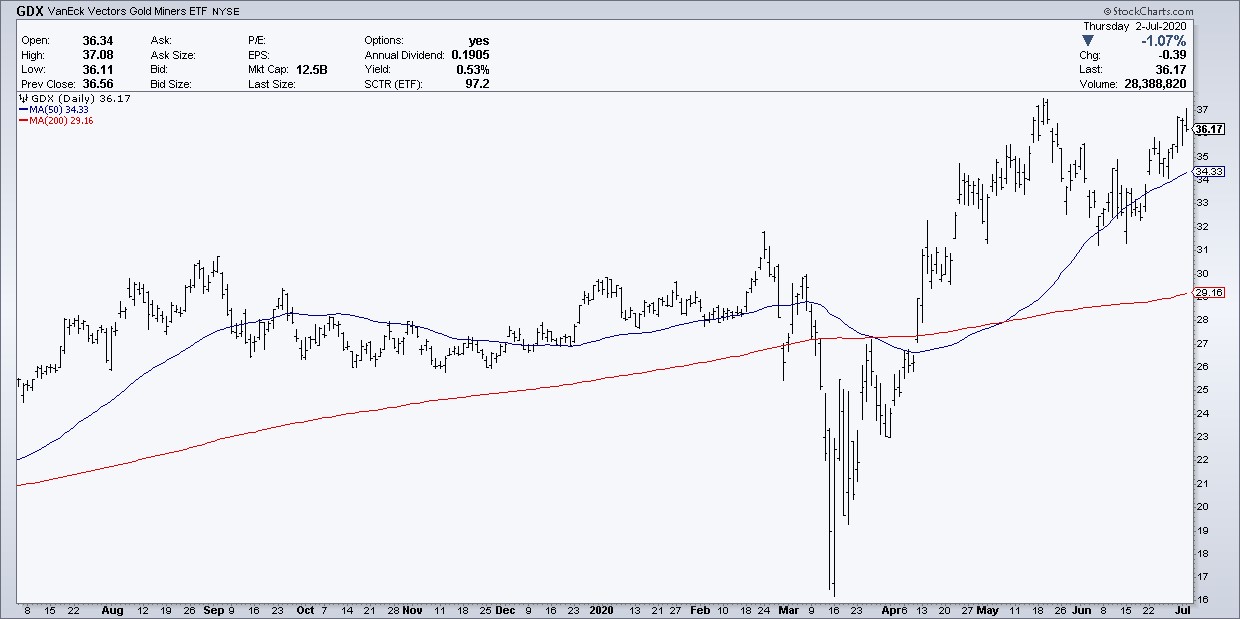The image size is (1240, 619).
Task: Click the 36.17 last price axis tag
Action: 1210,129
